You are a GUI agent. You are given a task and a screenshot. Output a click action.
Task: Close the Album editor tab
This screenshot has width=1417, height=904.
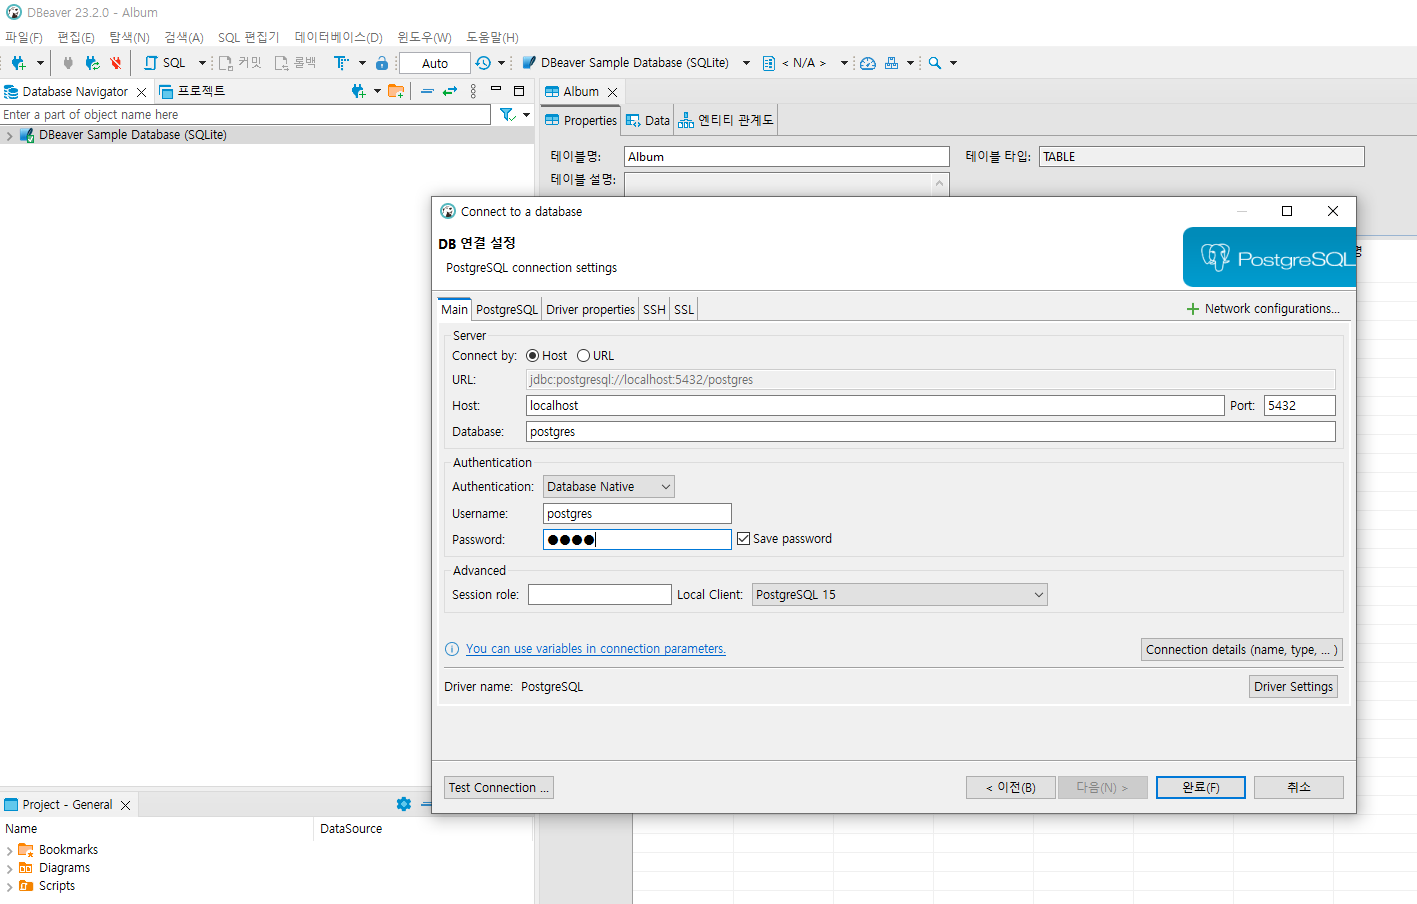click(x=613, y=92)
